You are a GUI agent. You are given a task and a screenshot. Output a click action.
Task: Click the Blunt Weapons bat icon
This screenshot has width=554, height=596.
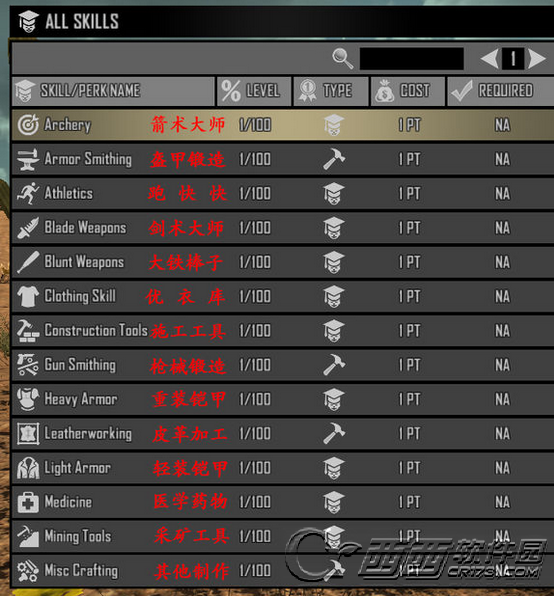[28, 262]
